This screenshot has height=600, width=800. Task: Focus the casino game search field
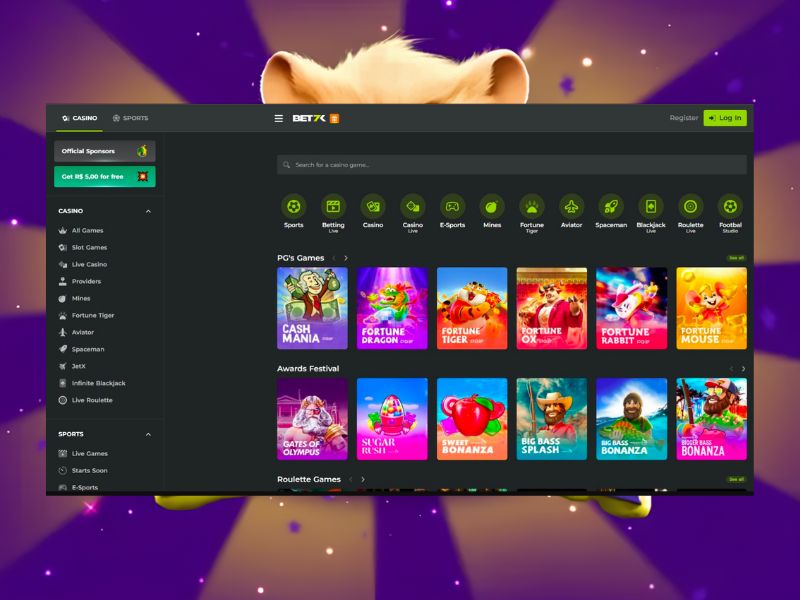click(512, 165)
